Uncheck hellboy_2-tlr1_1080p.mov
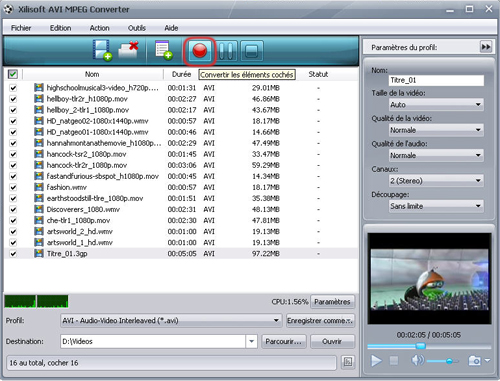 (x=13, y=110)
